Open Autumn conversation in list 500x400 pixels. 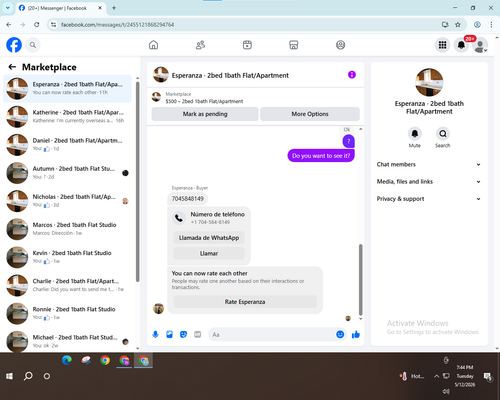pyautogui.click(x=67, y=173)
